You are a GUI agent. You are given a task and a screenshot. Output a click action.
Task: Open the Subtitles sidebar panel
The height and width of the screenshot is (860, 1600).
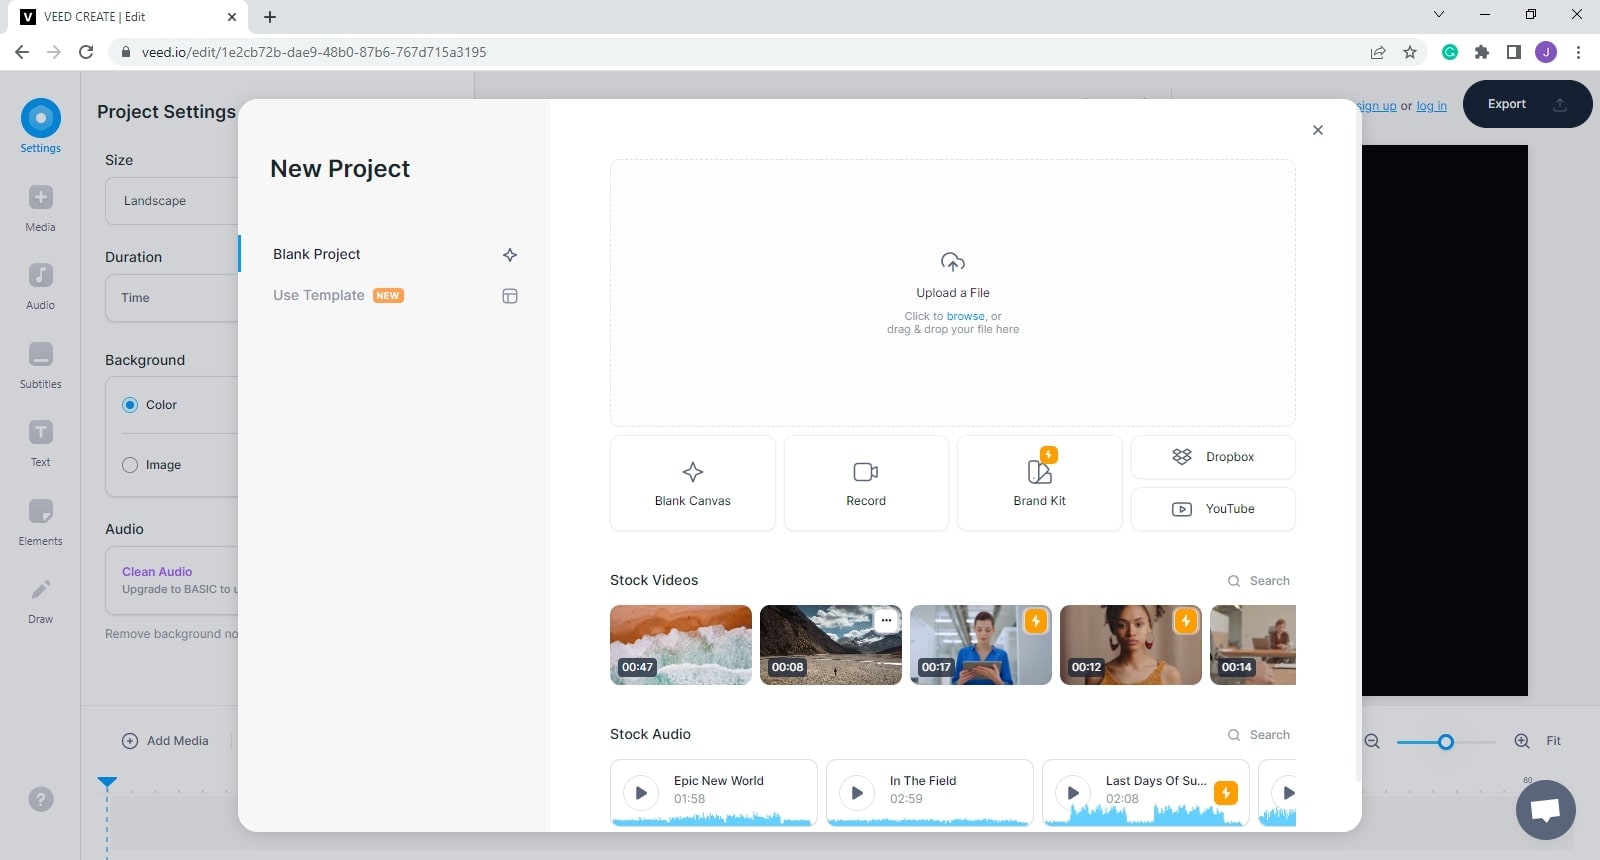(x=40, y=365)
